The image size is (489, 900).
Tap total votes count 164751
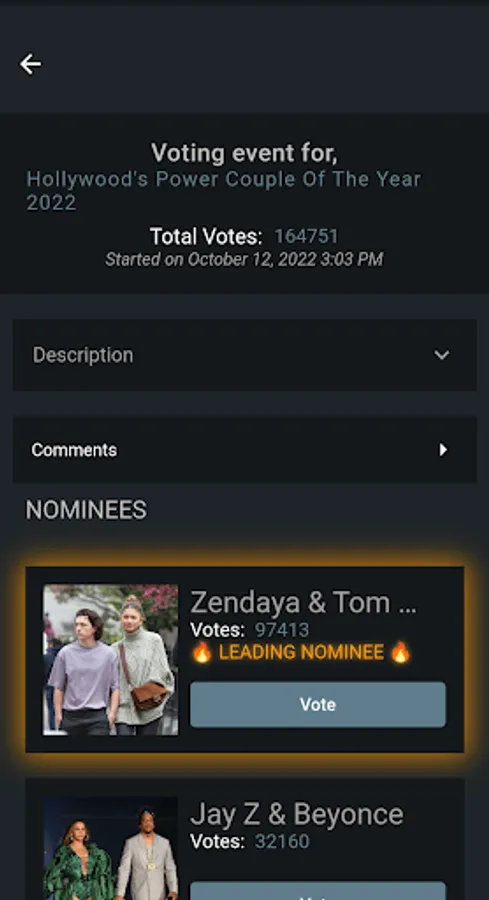[306, 236]
